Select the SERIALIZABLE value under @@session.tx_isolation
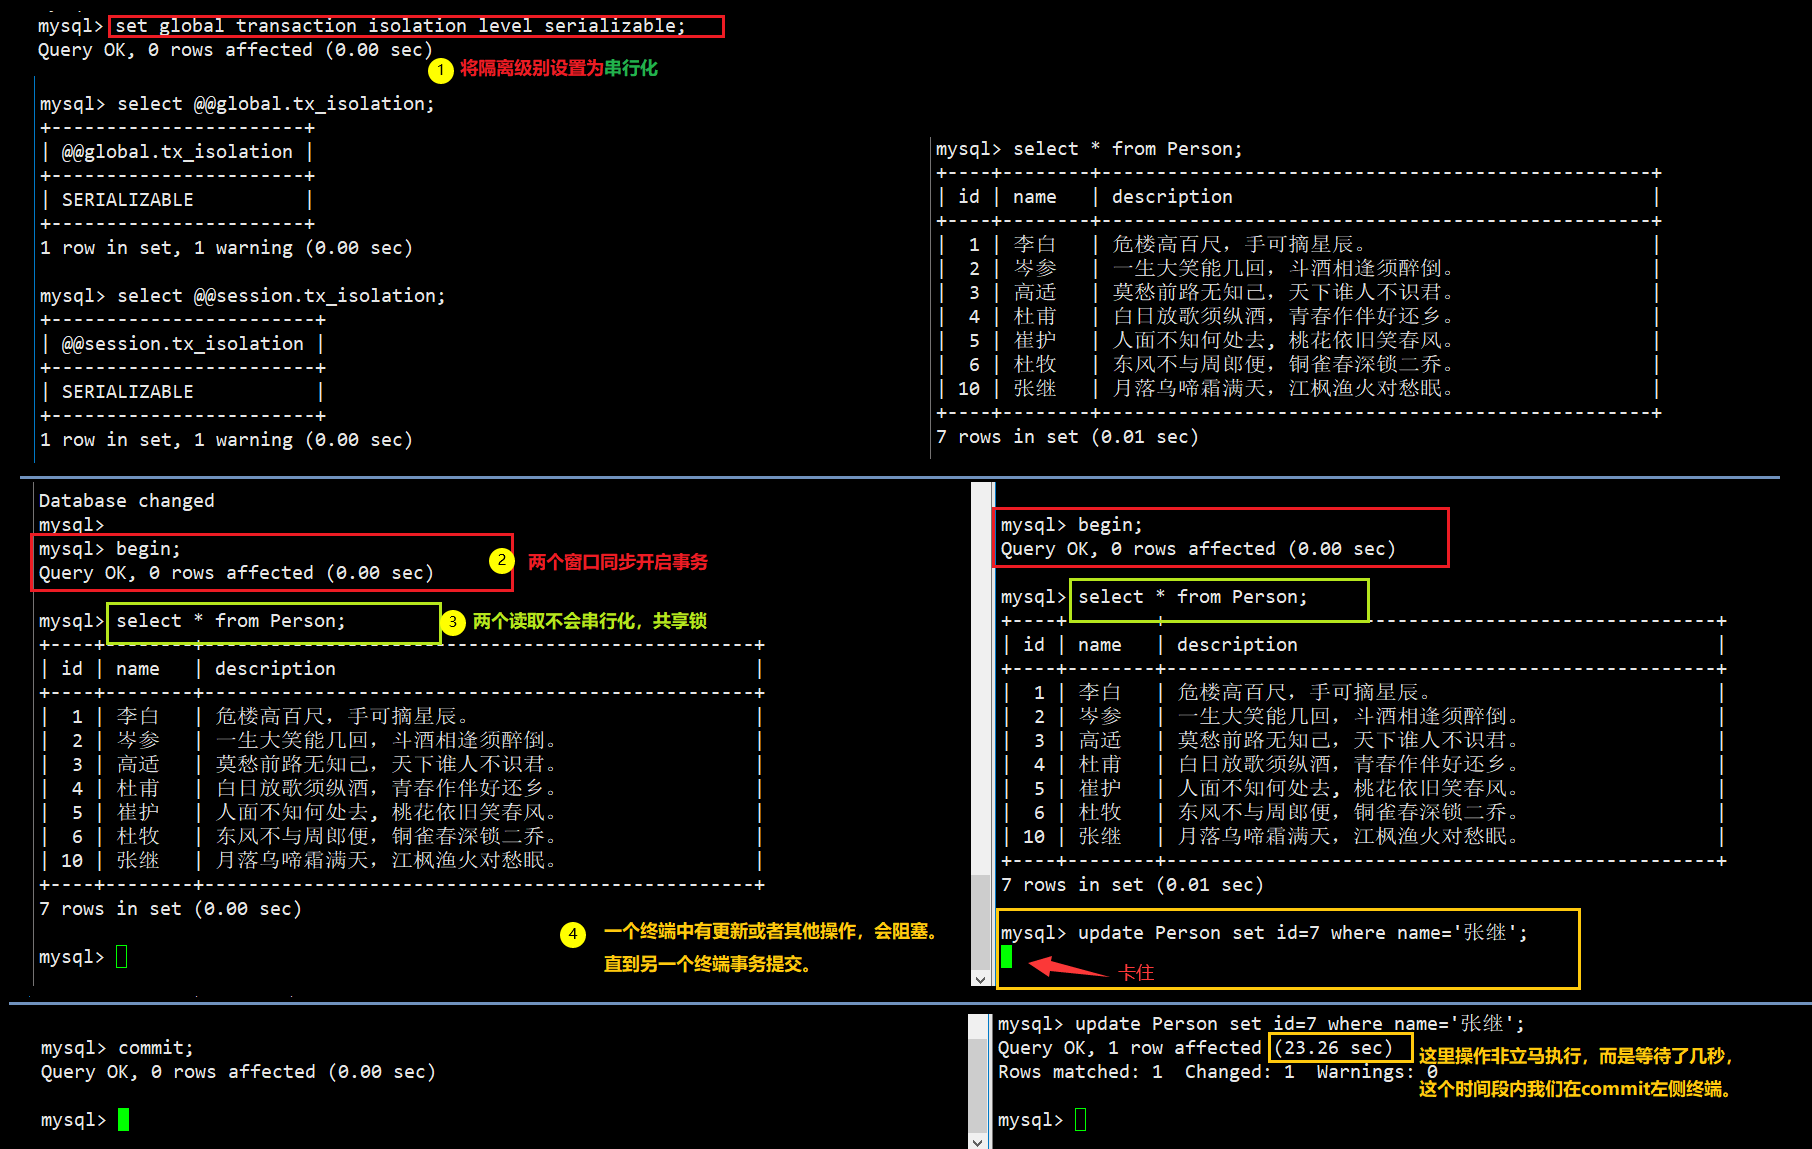 pos(128,392)
